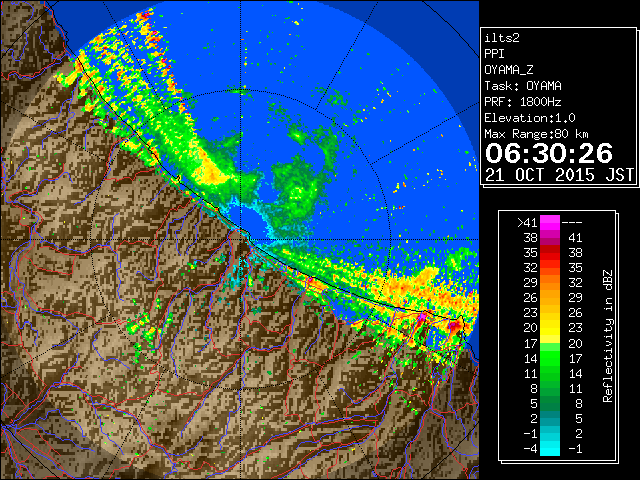640x480 pixels.
Task: Click the 'Reflectivity in dBZ' legend title
Action: click(608, 336)
